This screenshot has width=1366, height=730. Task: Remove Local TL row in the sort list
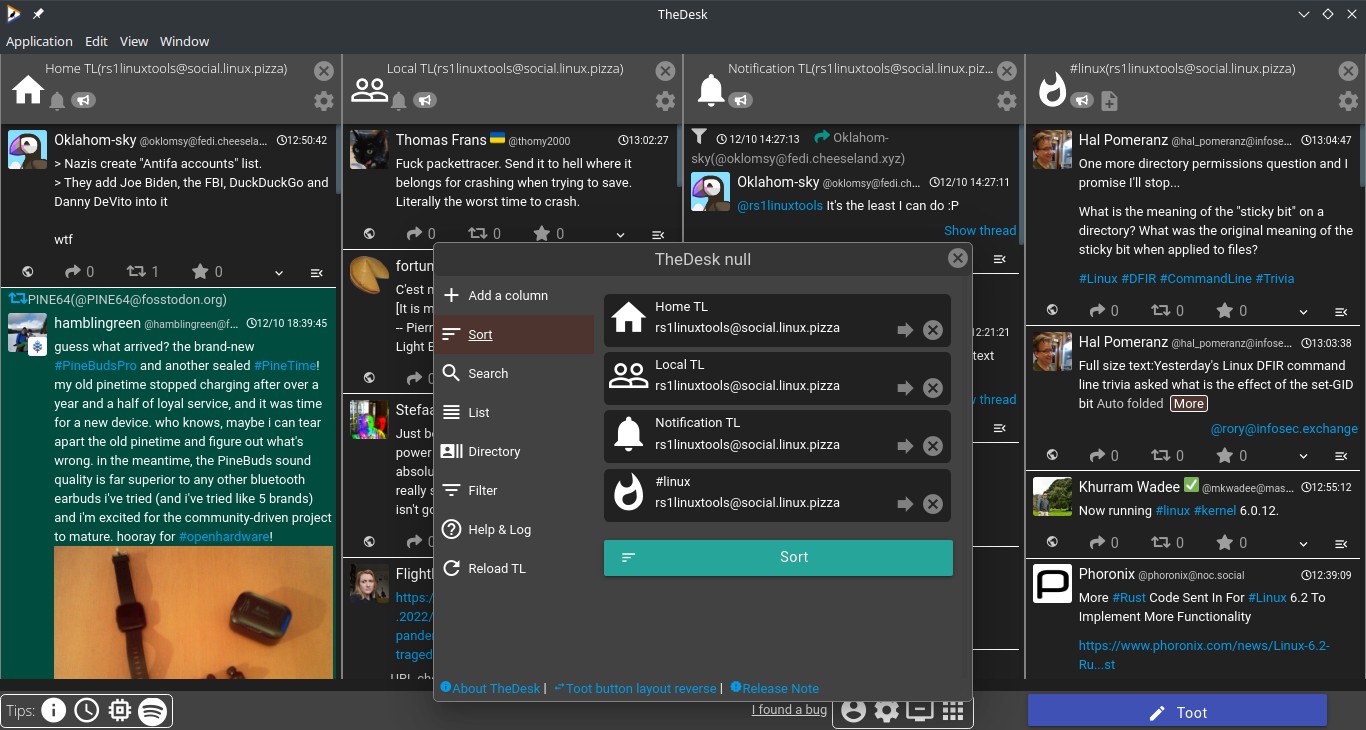click(x=933, y=388)
